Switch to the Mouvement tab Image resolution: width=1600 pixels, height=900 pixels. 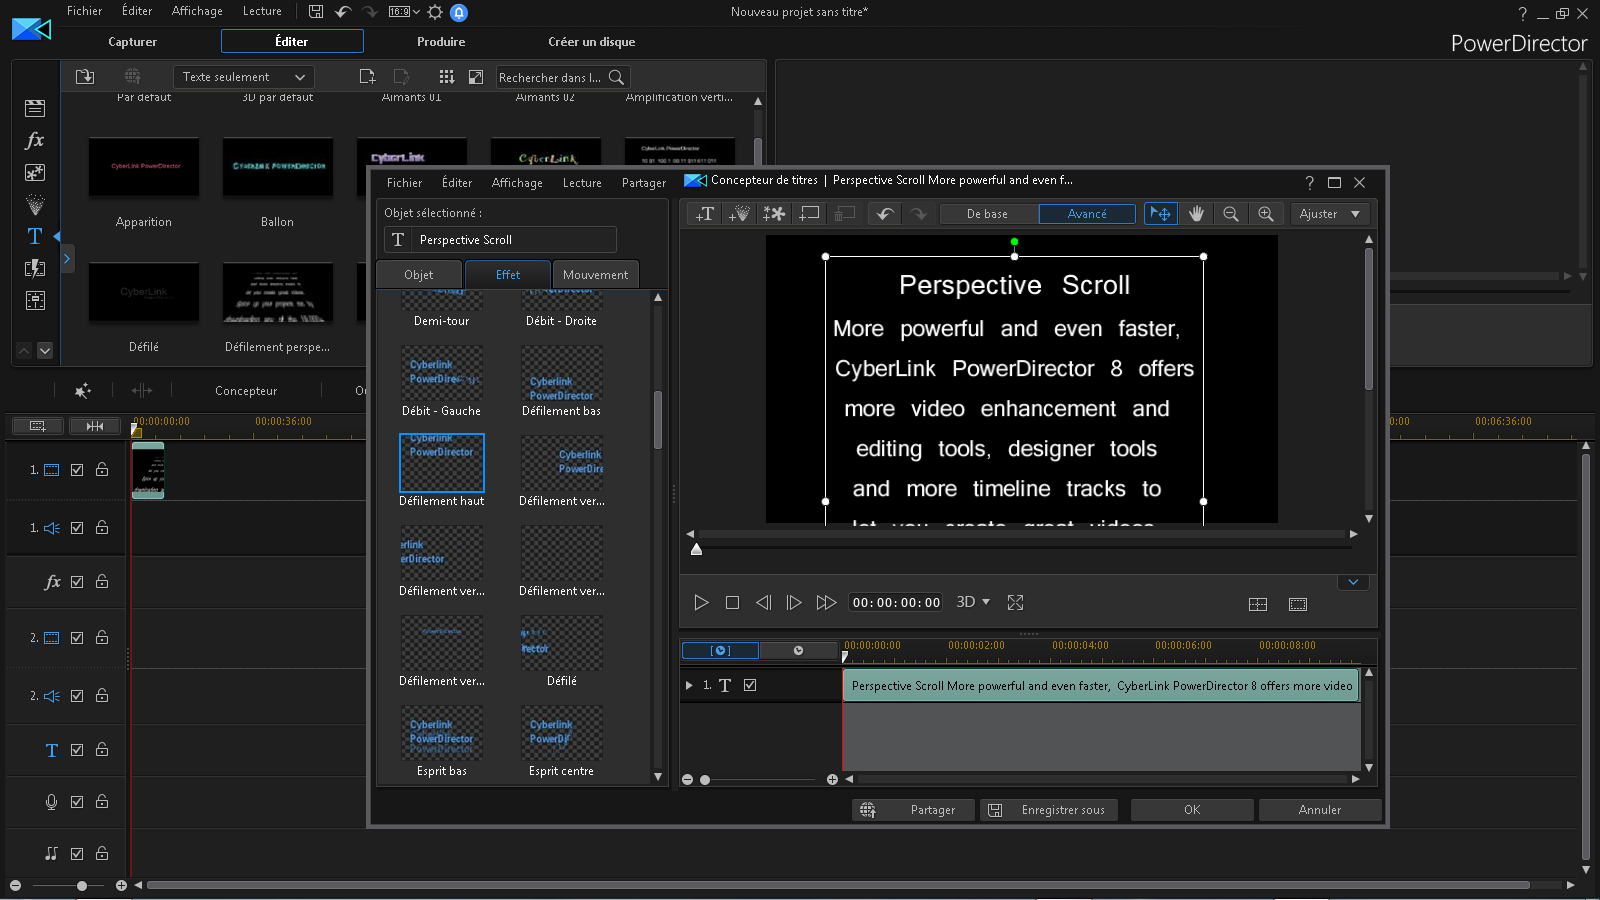point(595,274)
